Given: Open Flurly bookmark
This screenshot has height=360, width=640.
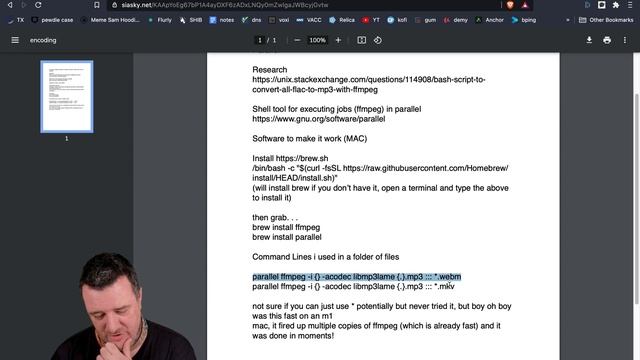Looking at the screenshot, I should (160, 20).
